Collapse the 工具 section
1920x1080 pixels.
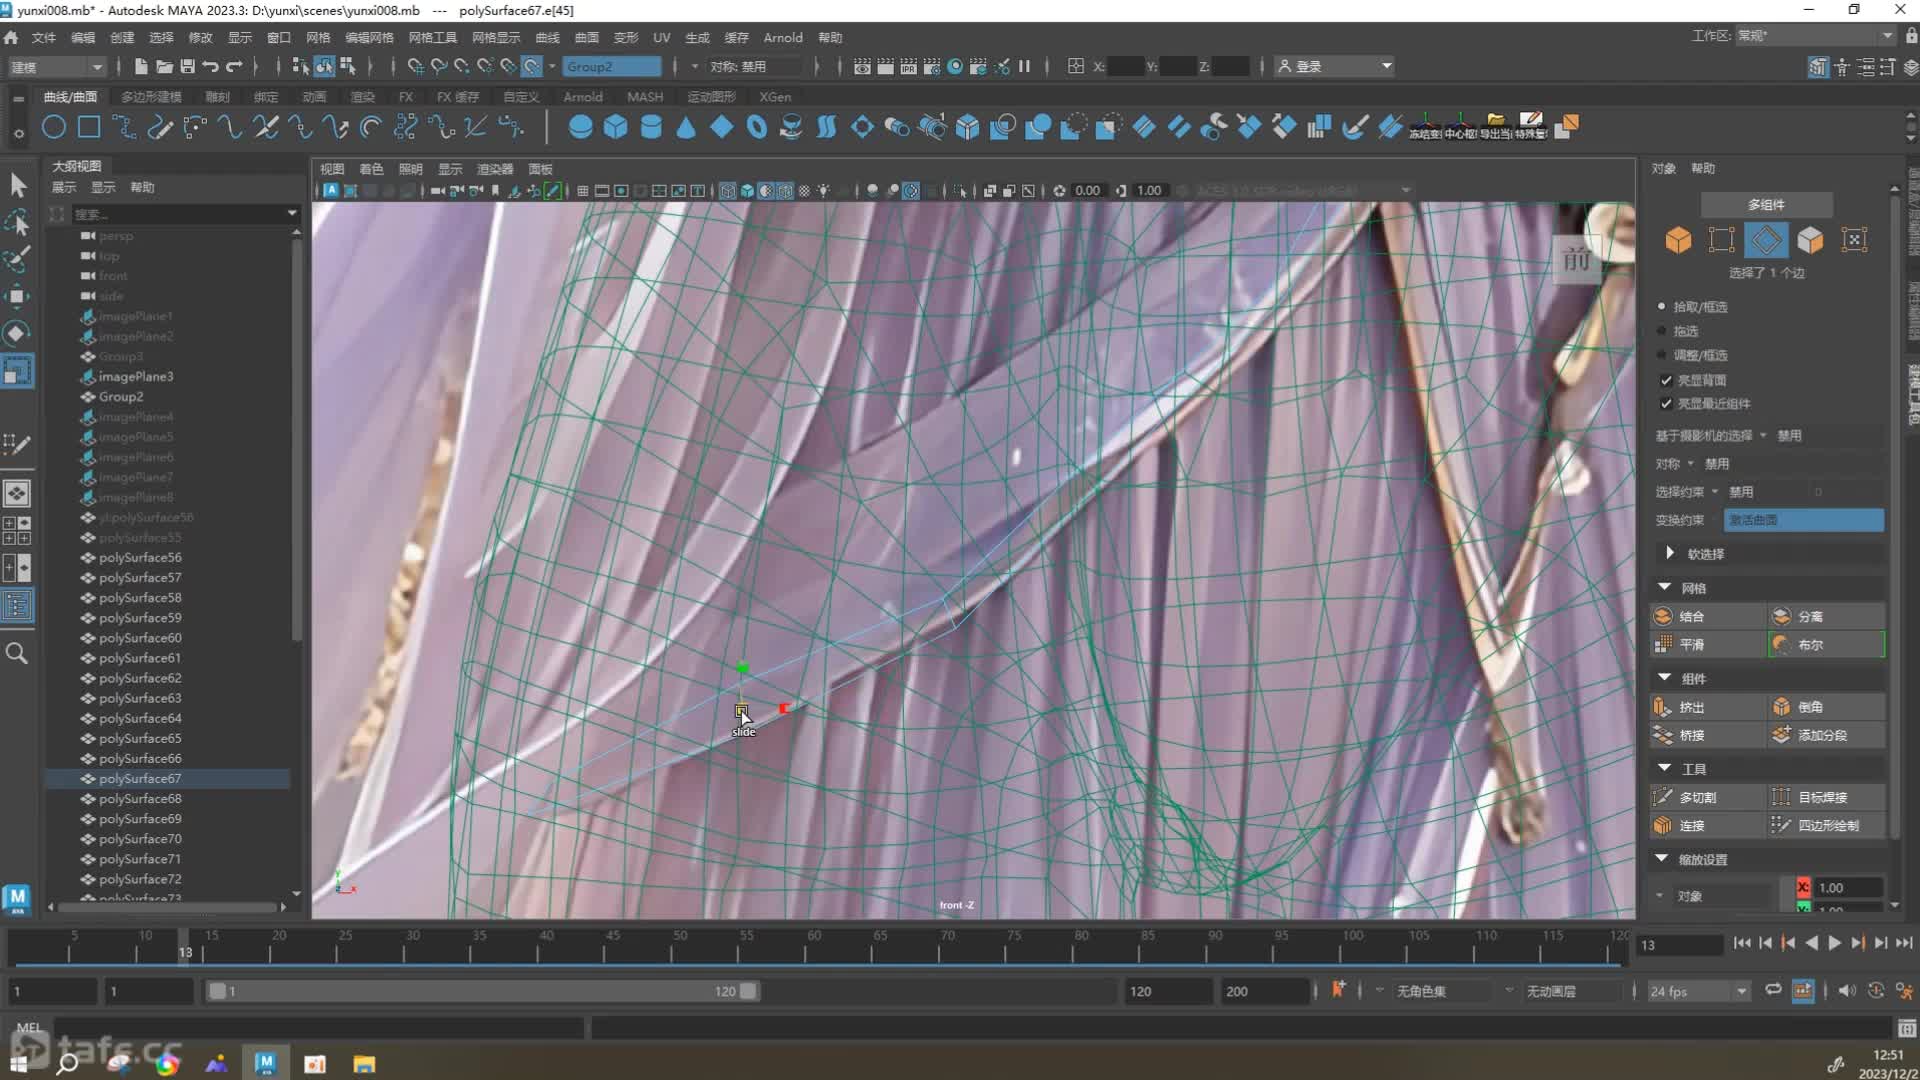[x=1664, y=768]
